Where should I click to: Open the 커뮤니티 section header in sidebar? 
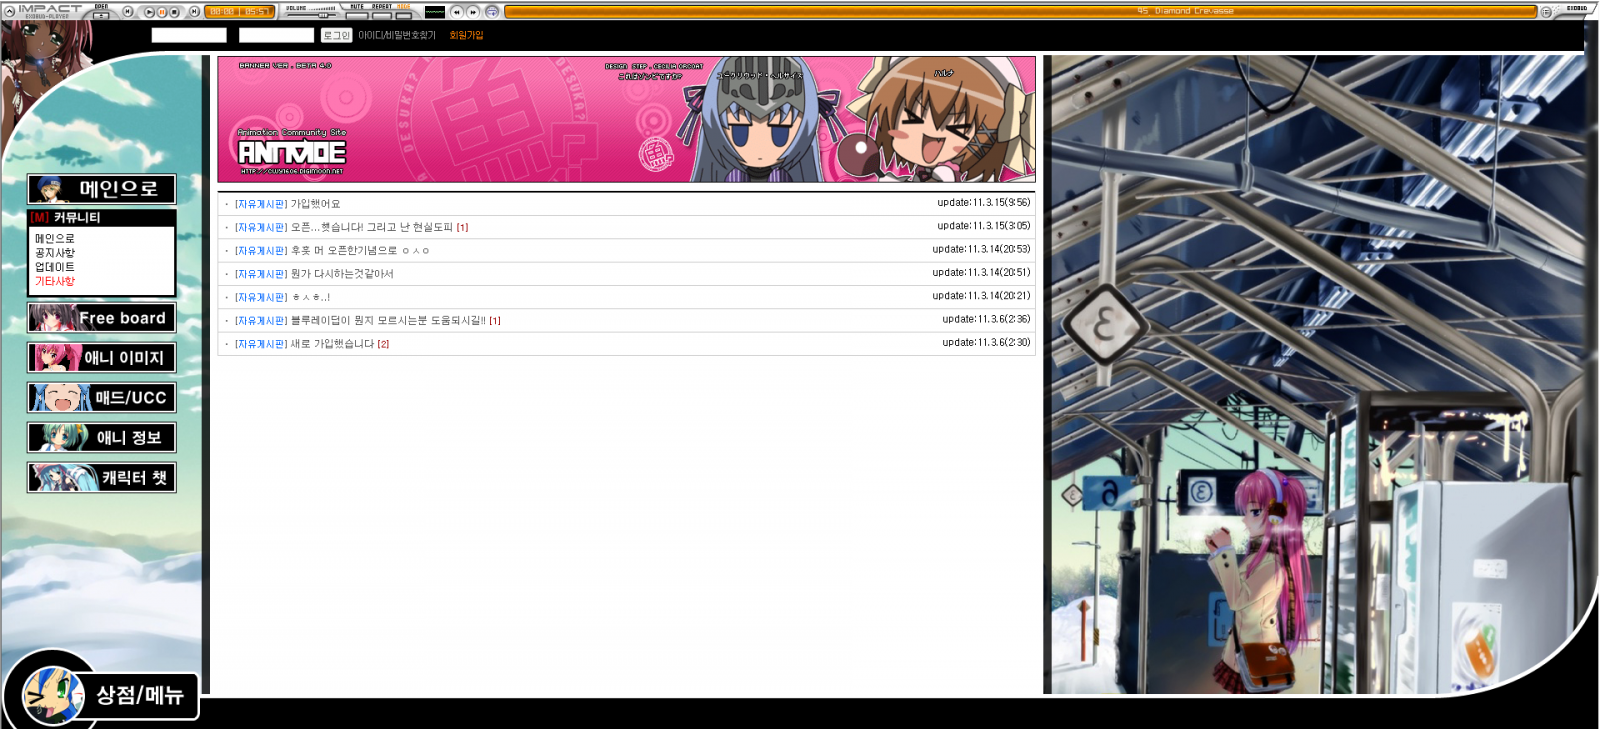click(76, 218)
